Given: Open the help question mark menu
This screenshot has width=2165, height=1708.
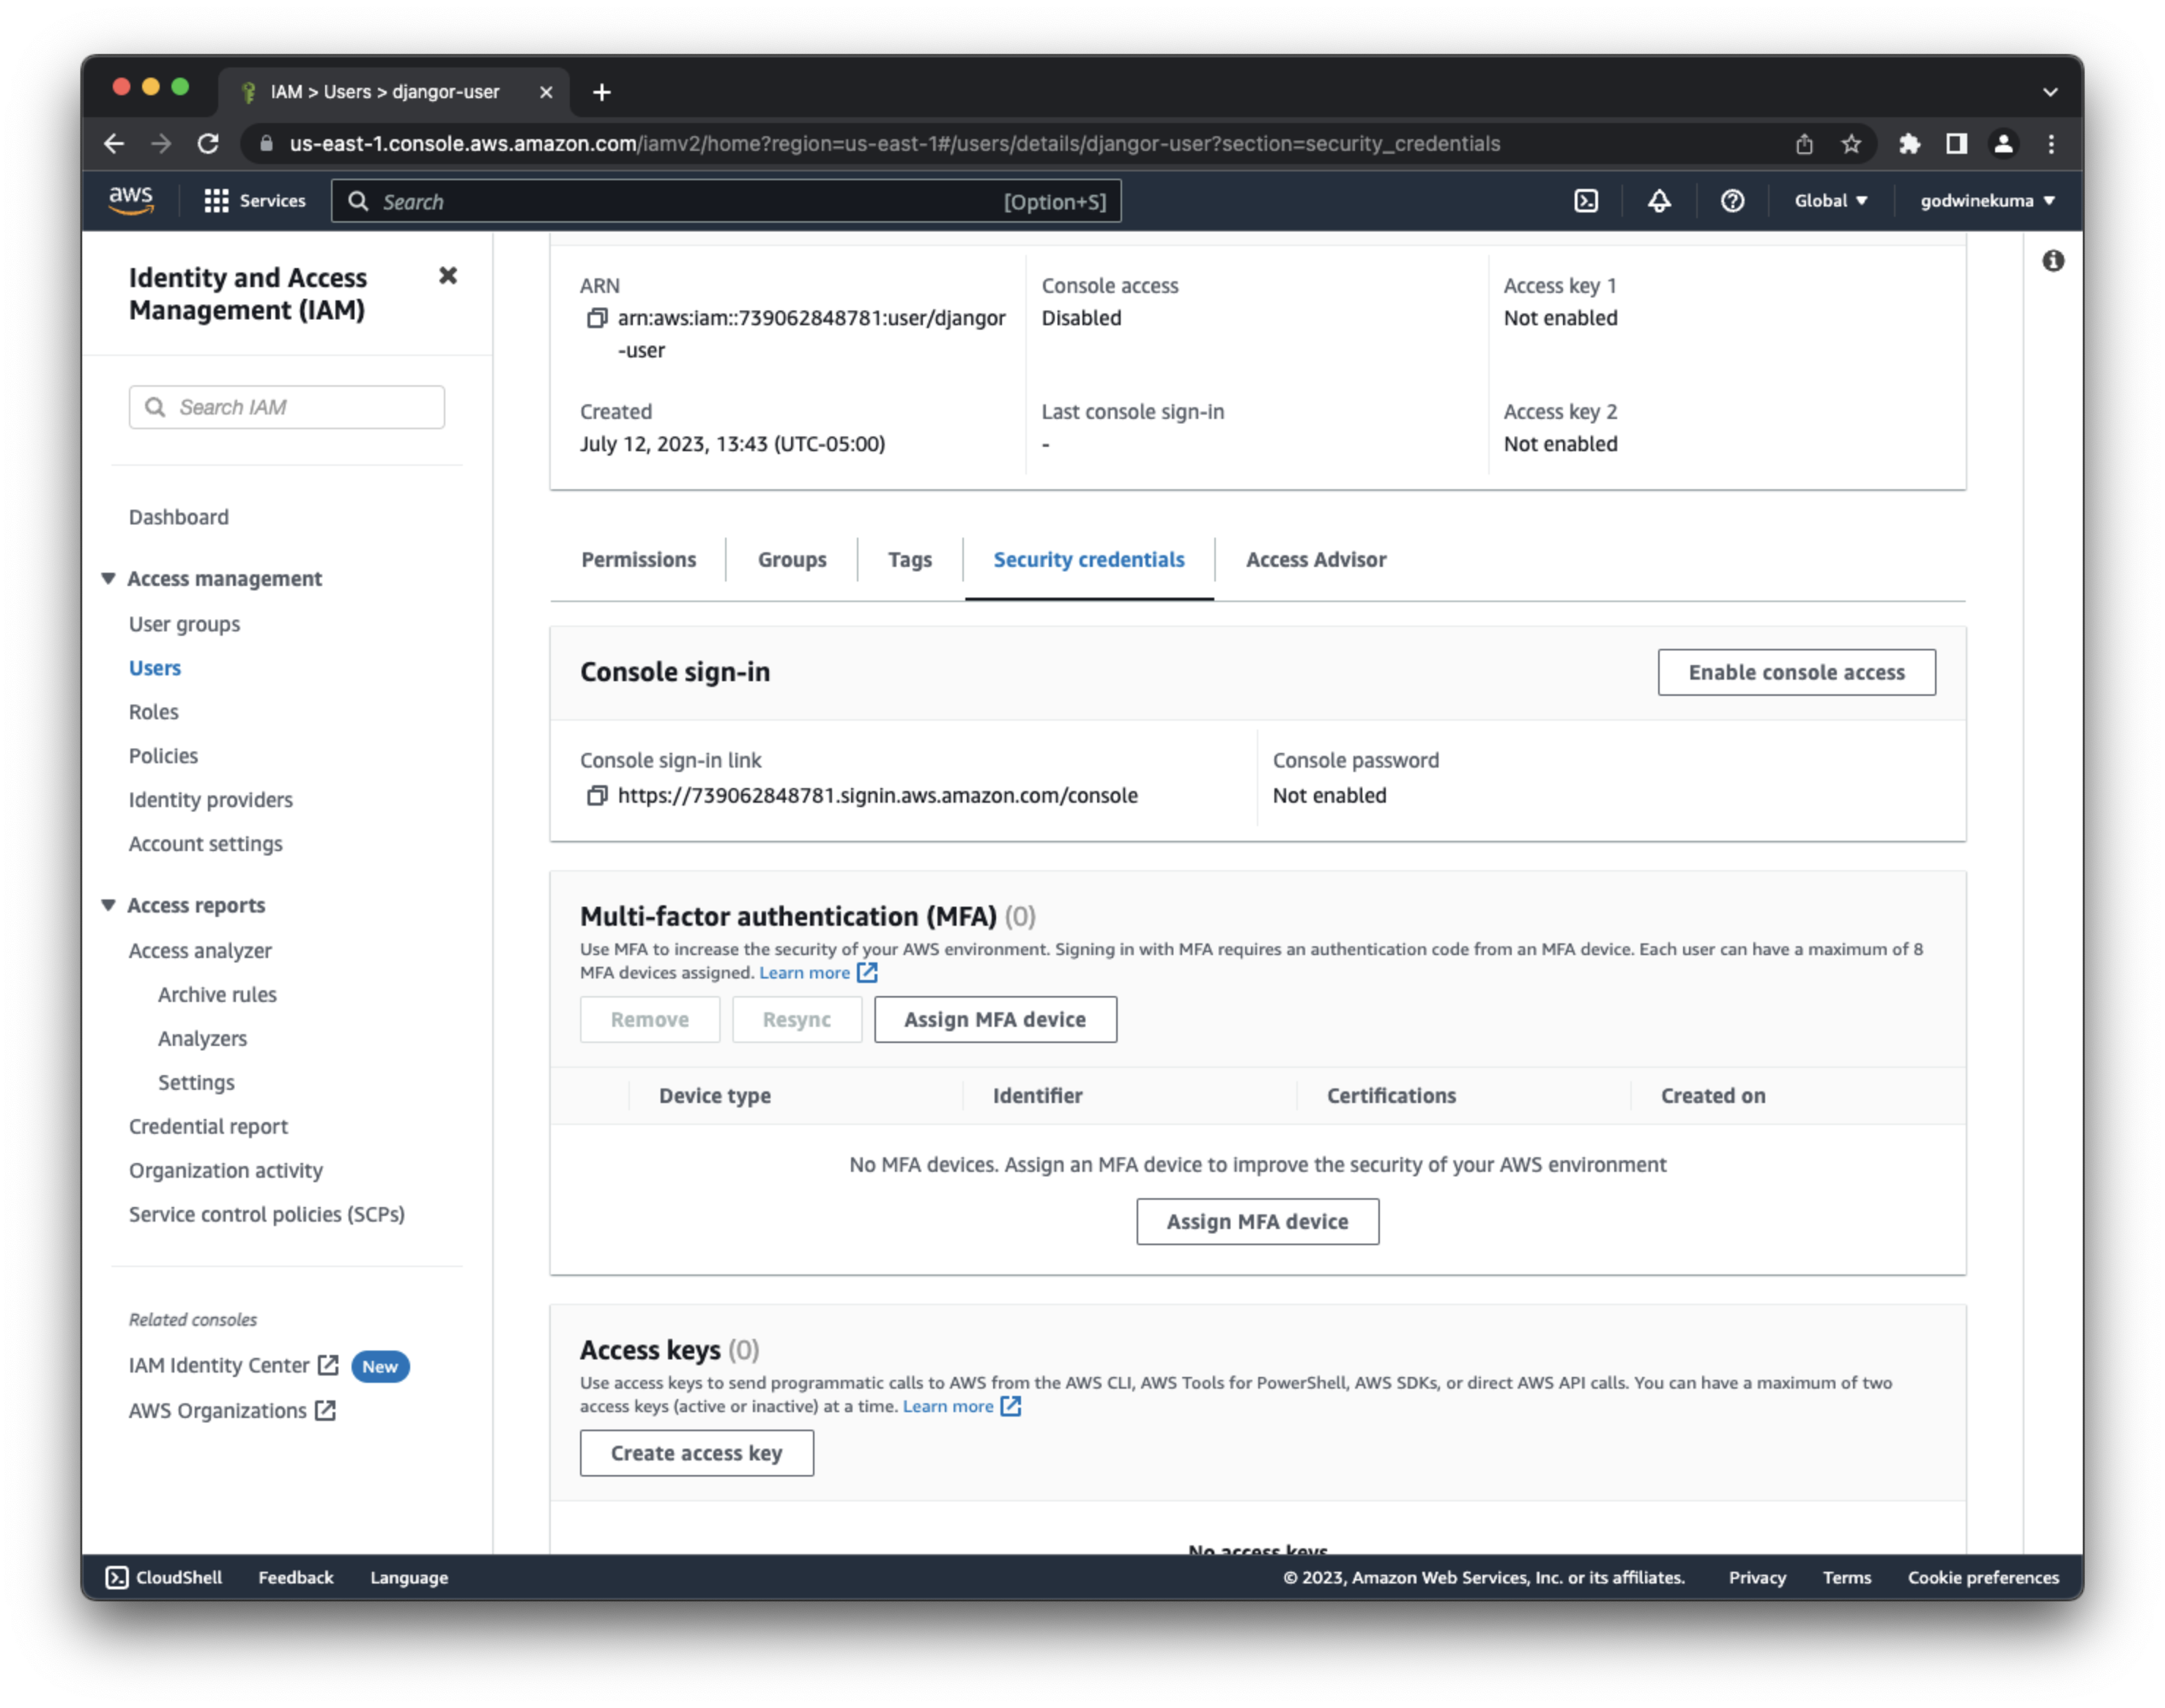Looking at the screenshot, I should [1732, 201].
